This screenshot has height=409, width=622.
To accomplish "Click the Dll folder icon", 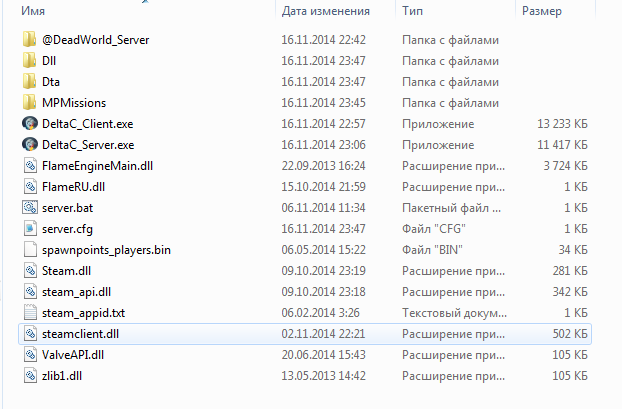I will coord(29,61).
